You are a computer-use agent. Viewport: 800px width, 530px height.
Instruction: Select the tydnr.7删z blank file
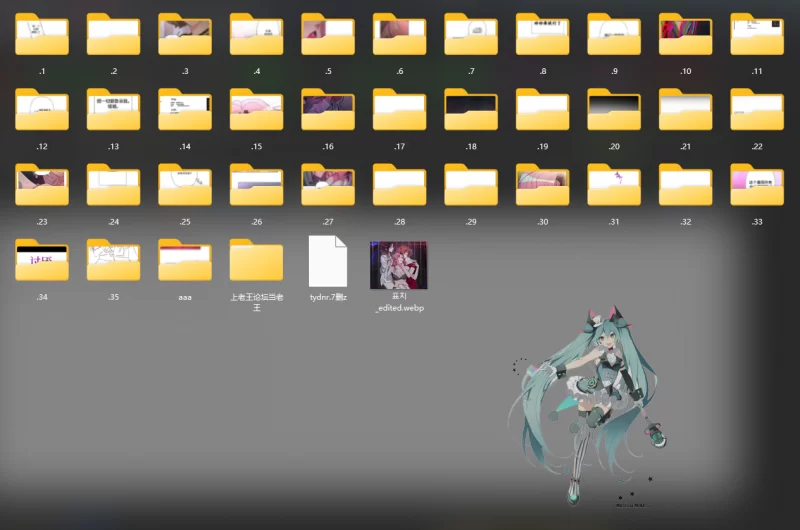click(x=328, y=261)
